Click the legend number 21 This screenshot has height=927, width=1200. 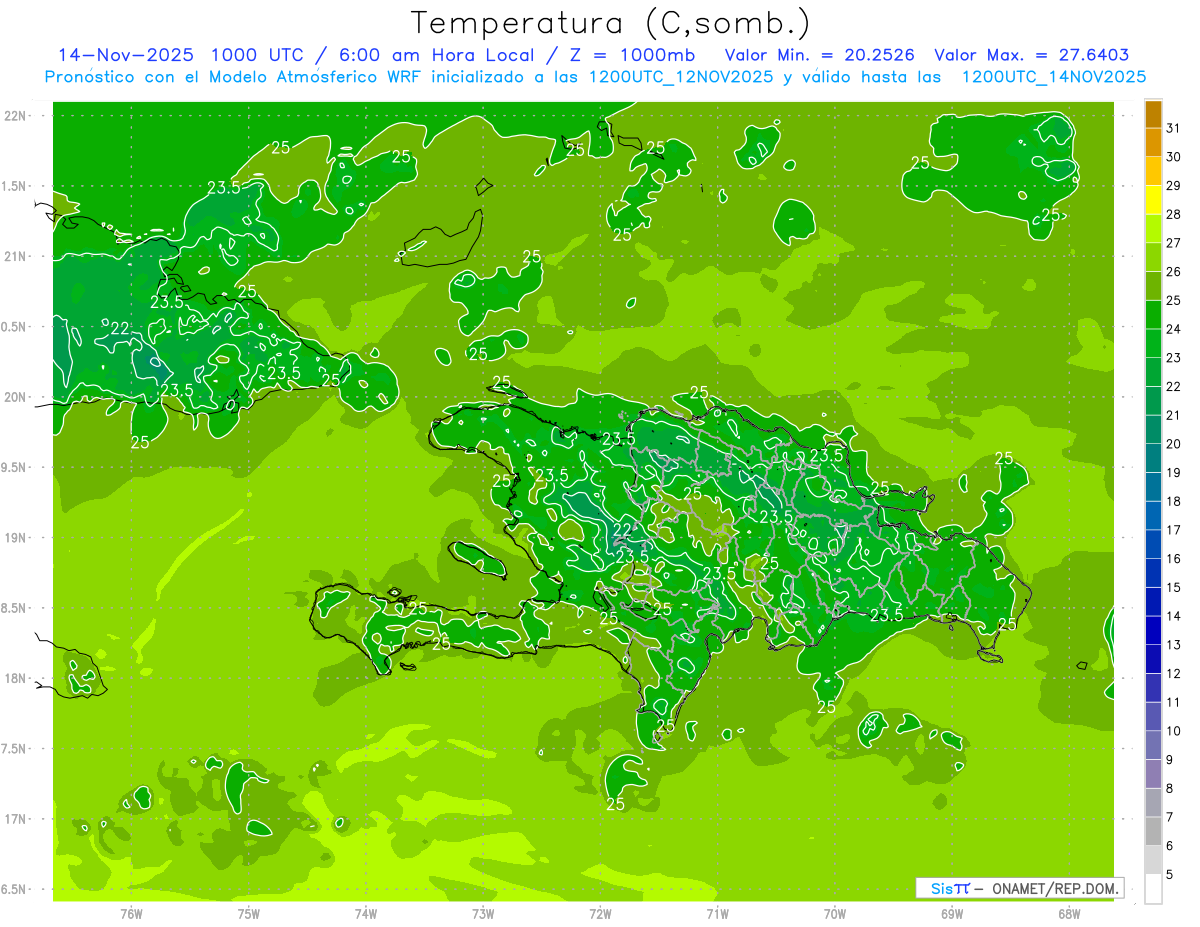point(1174,415)
